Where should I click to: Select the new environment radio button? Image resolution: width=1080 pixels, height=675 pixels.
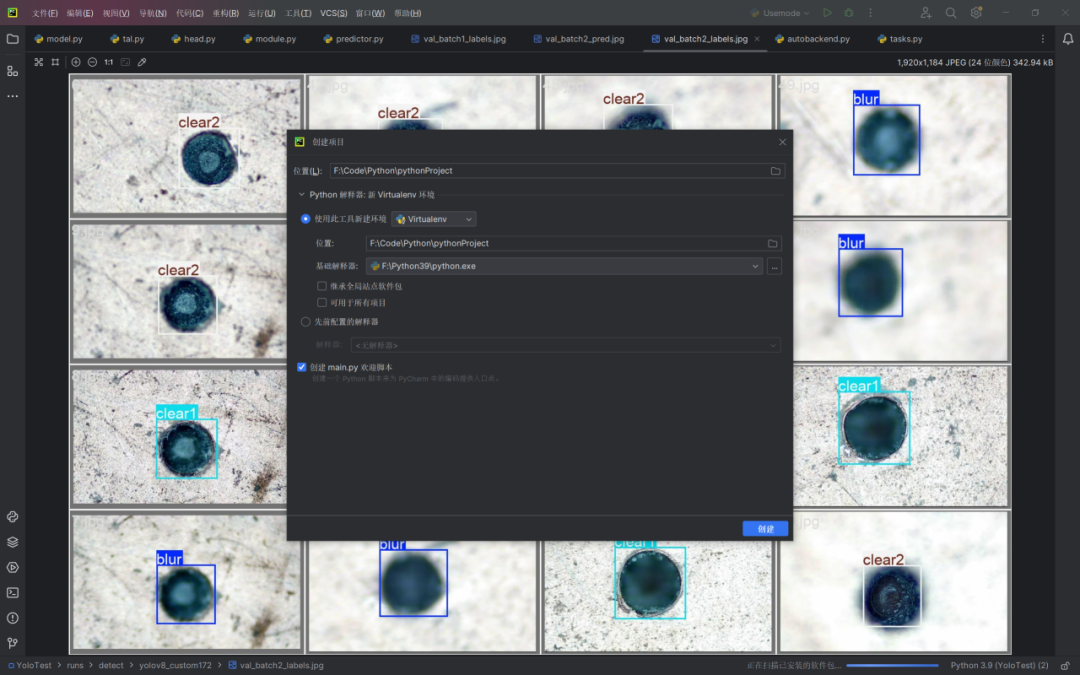click(306, 219)
